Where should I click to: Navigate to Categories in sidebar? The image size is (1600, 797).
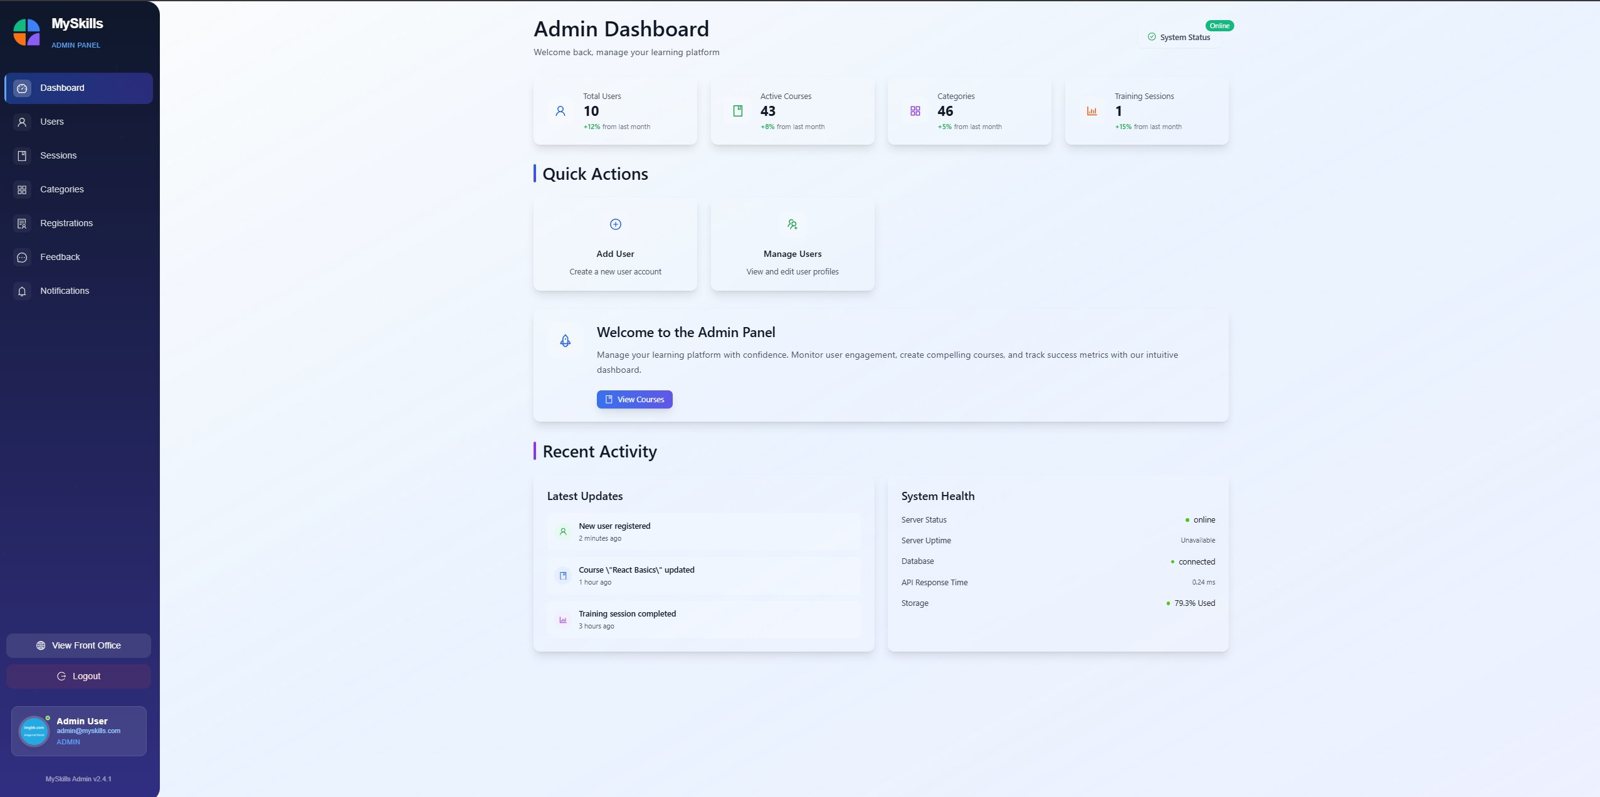79,190
